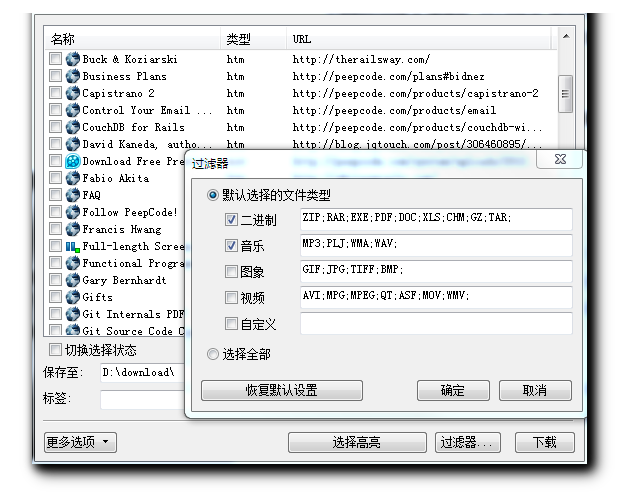This screenshot has width=621, height=498.
Task: Click the globe icon for Follow PeepCode!
Action: click(x=73, y=212)
